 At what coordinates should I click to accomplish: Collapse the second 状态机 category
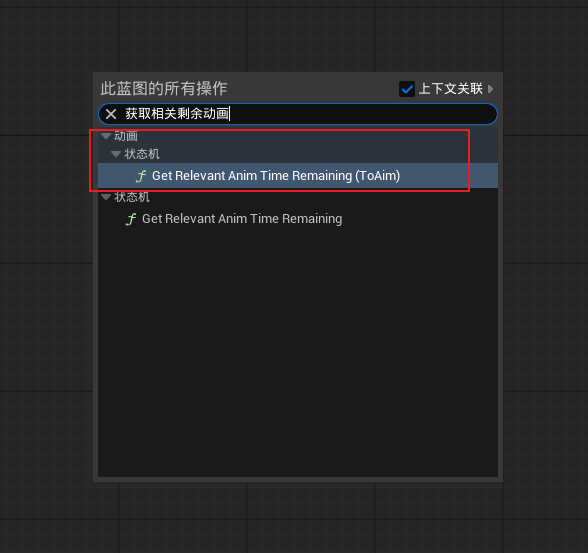click(x=106, y=197)
